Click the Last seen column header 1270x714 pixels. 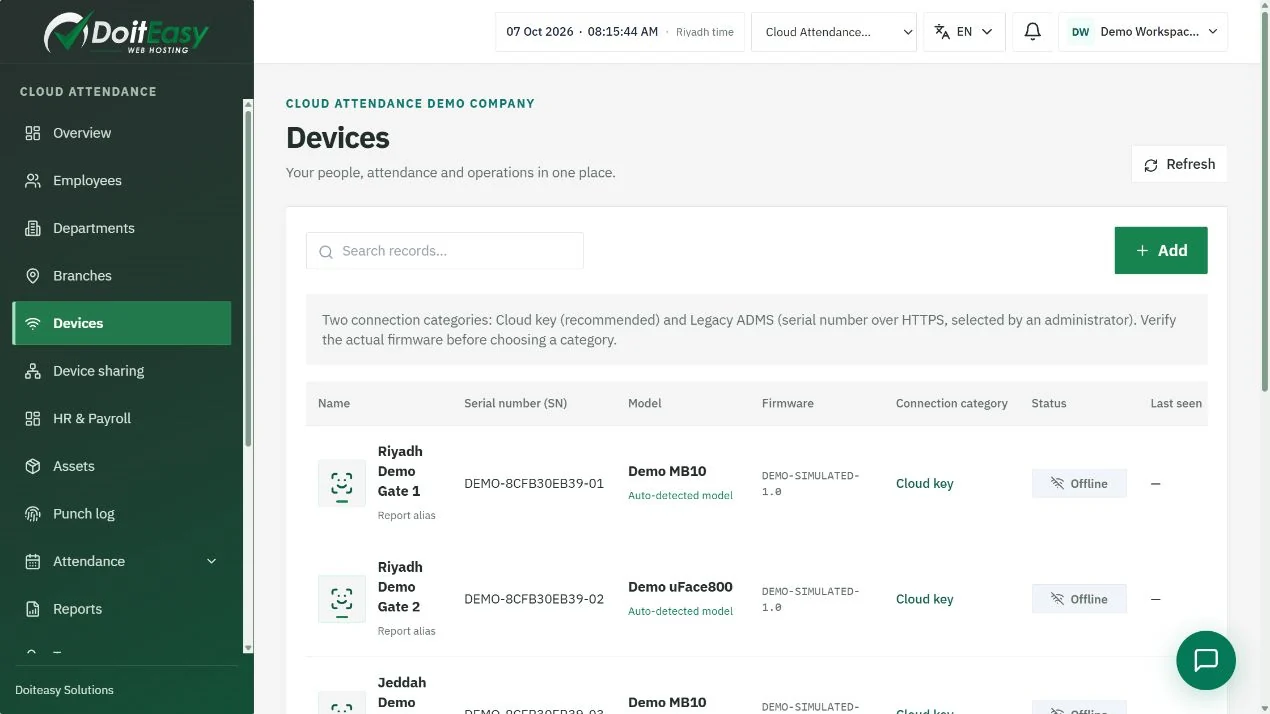pyautogui.click(x=1176, y=403)
